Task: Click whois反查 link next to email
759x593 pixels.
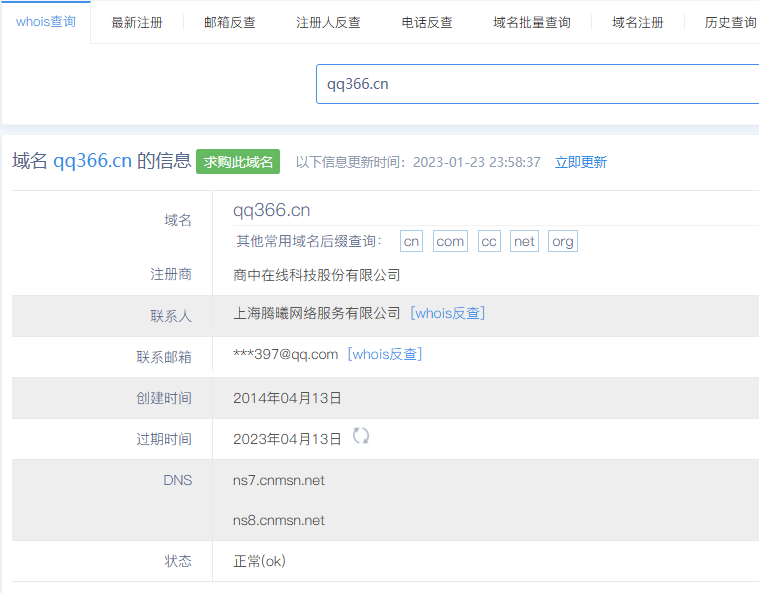Action: coord(385,354)
